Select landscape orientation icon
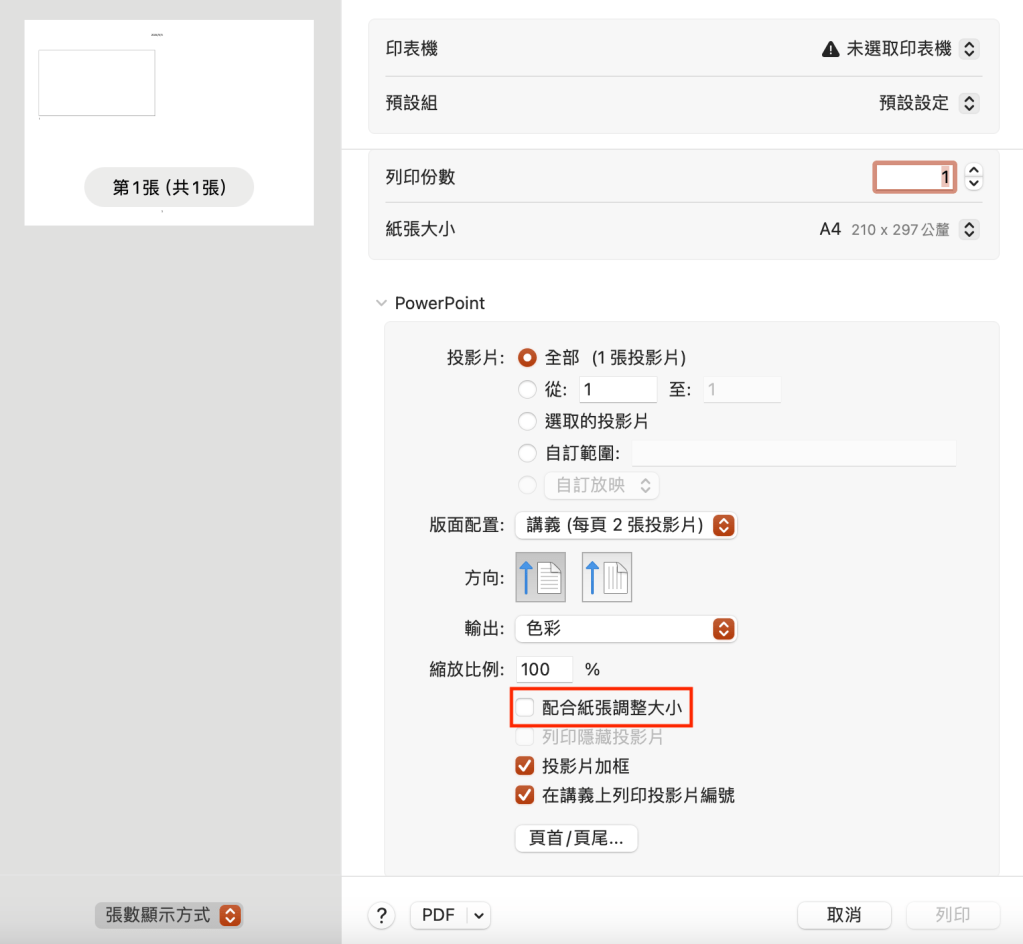Screen dimensions: 1023x944 (607, 577)
